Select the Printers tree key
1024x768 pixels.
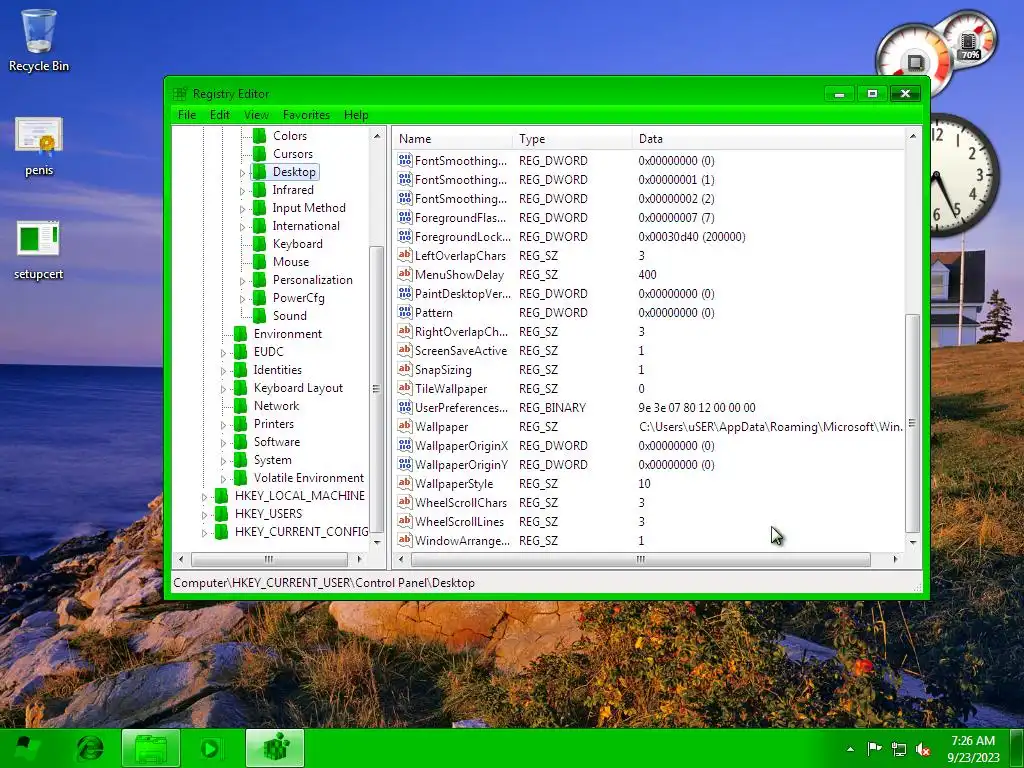pos(274,424)
